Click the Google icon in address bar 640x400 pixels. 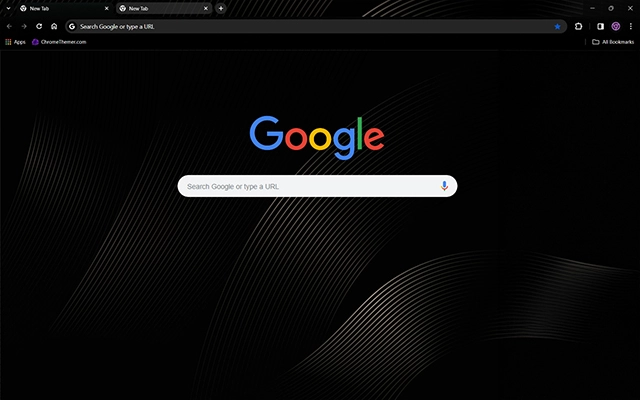[72, 27]
